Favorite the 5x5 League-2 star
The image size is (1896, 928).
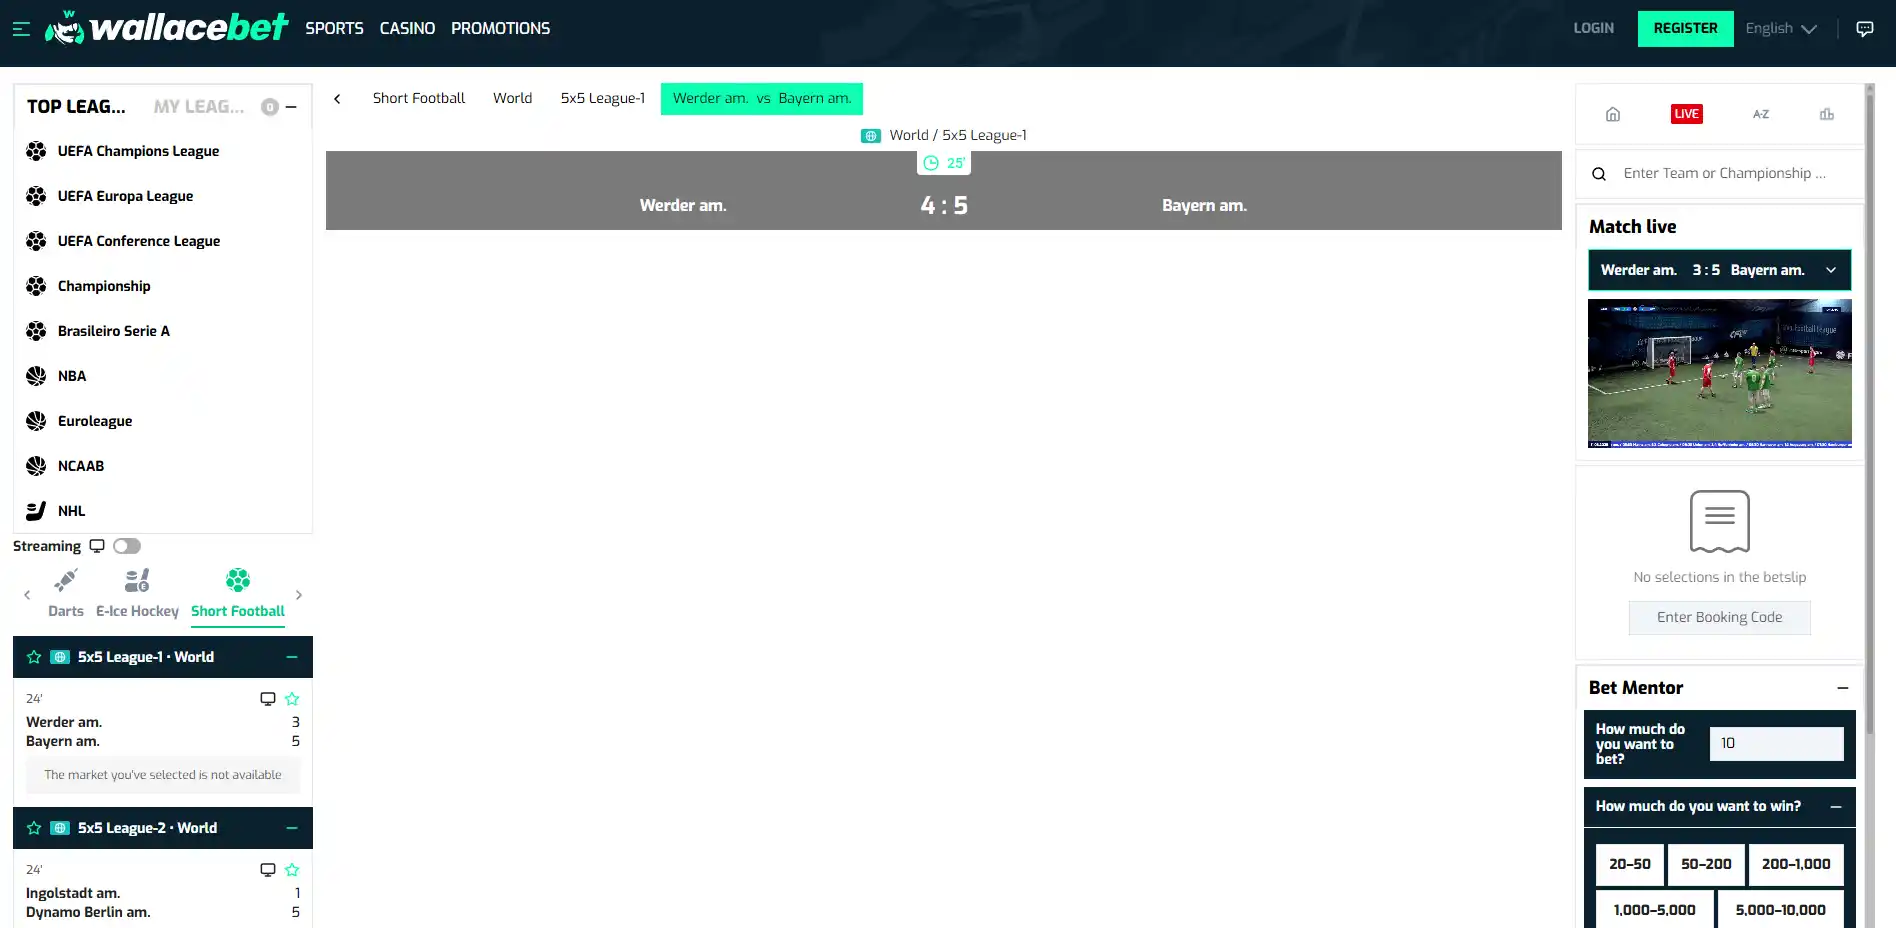(x=34, y=828)
